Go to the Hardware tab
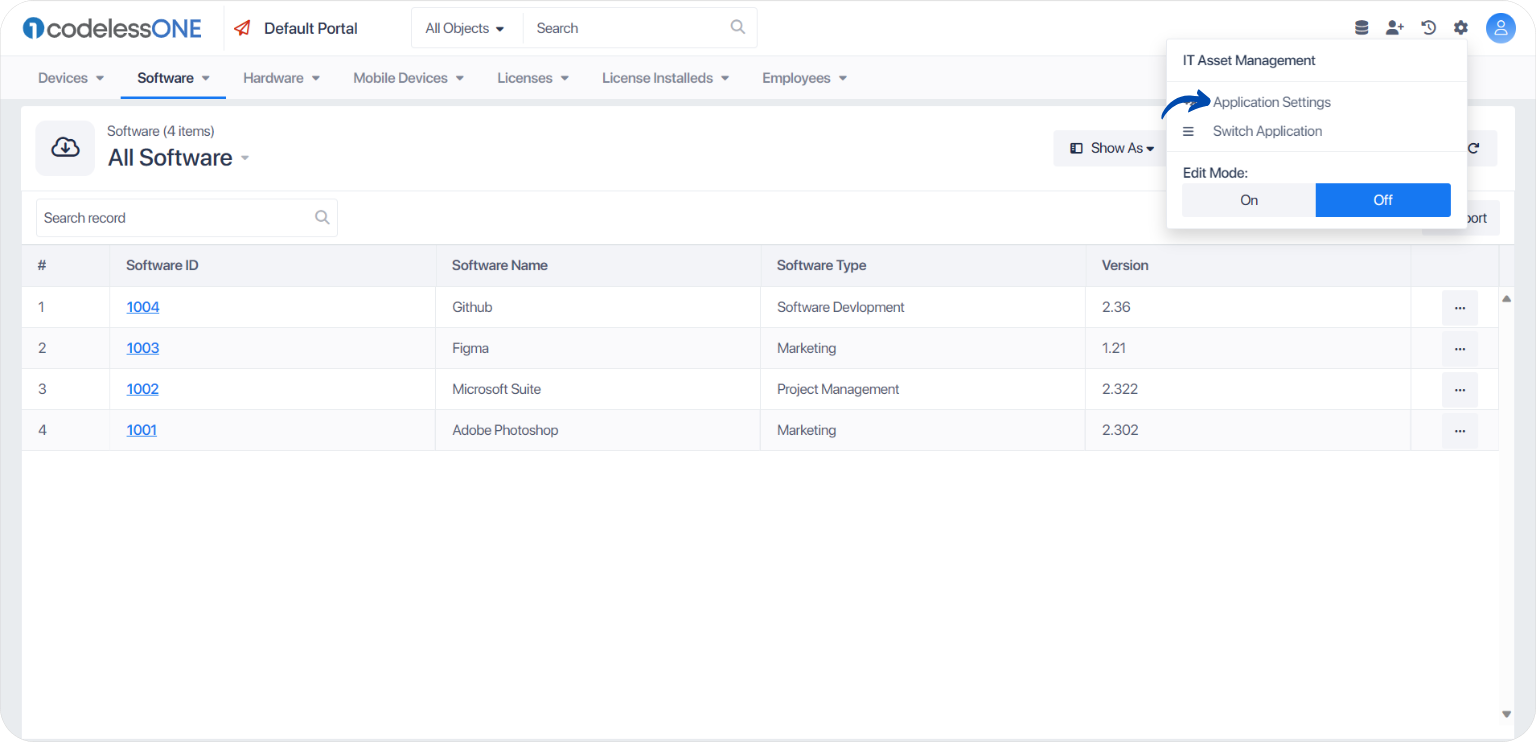1536x742 pixels. (x=273, y=78)
